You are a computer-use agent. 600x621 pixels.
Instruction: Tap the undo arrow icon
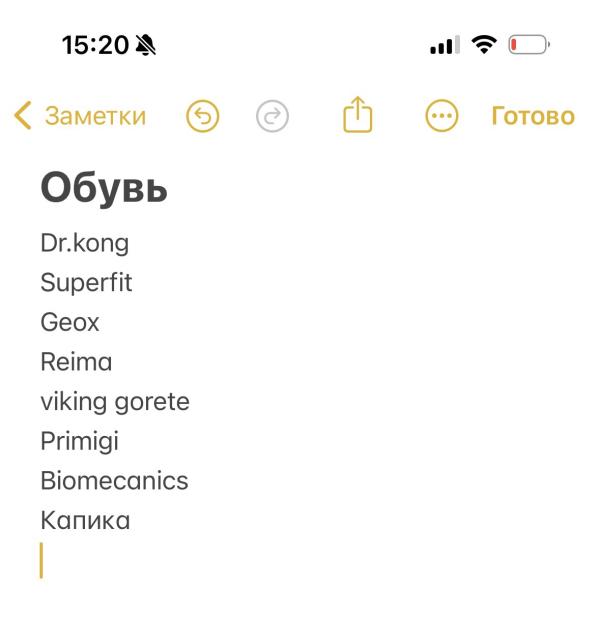pos(202,116)
